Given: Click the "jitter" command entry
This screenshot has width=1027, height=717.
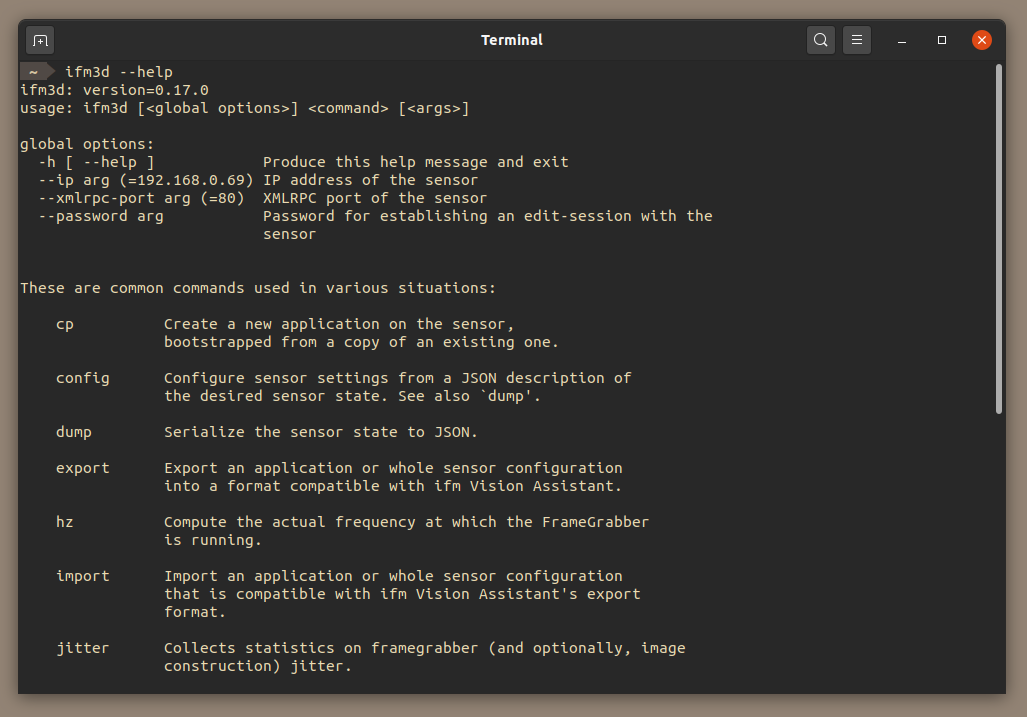Looking at the screenshot, I should pos(82,647).
